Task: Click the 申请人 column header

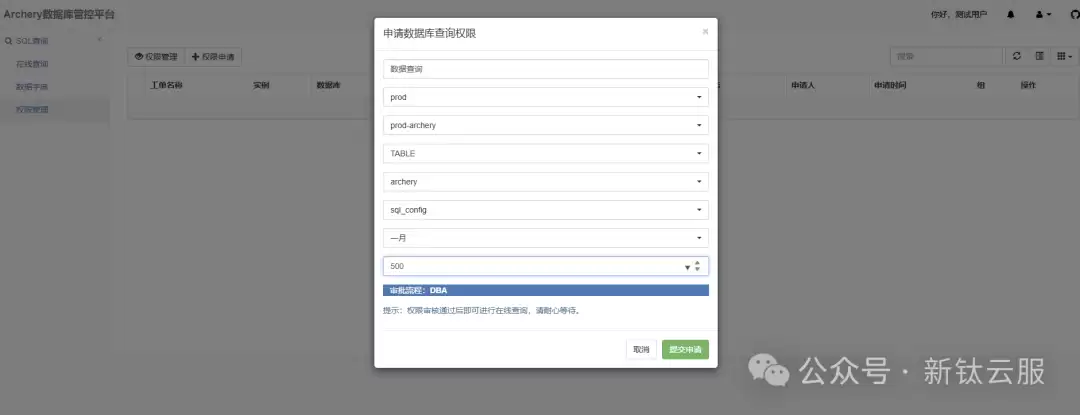Action: (x=803, y=85)
